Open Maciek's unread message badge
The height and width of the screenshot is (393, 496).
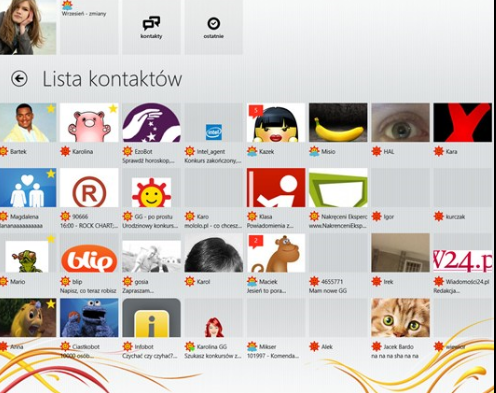click(256, 242)
